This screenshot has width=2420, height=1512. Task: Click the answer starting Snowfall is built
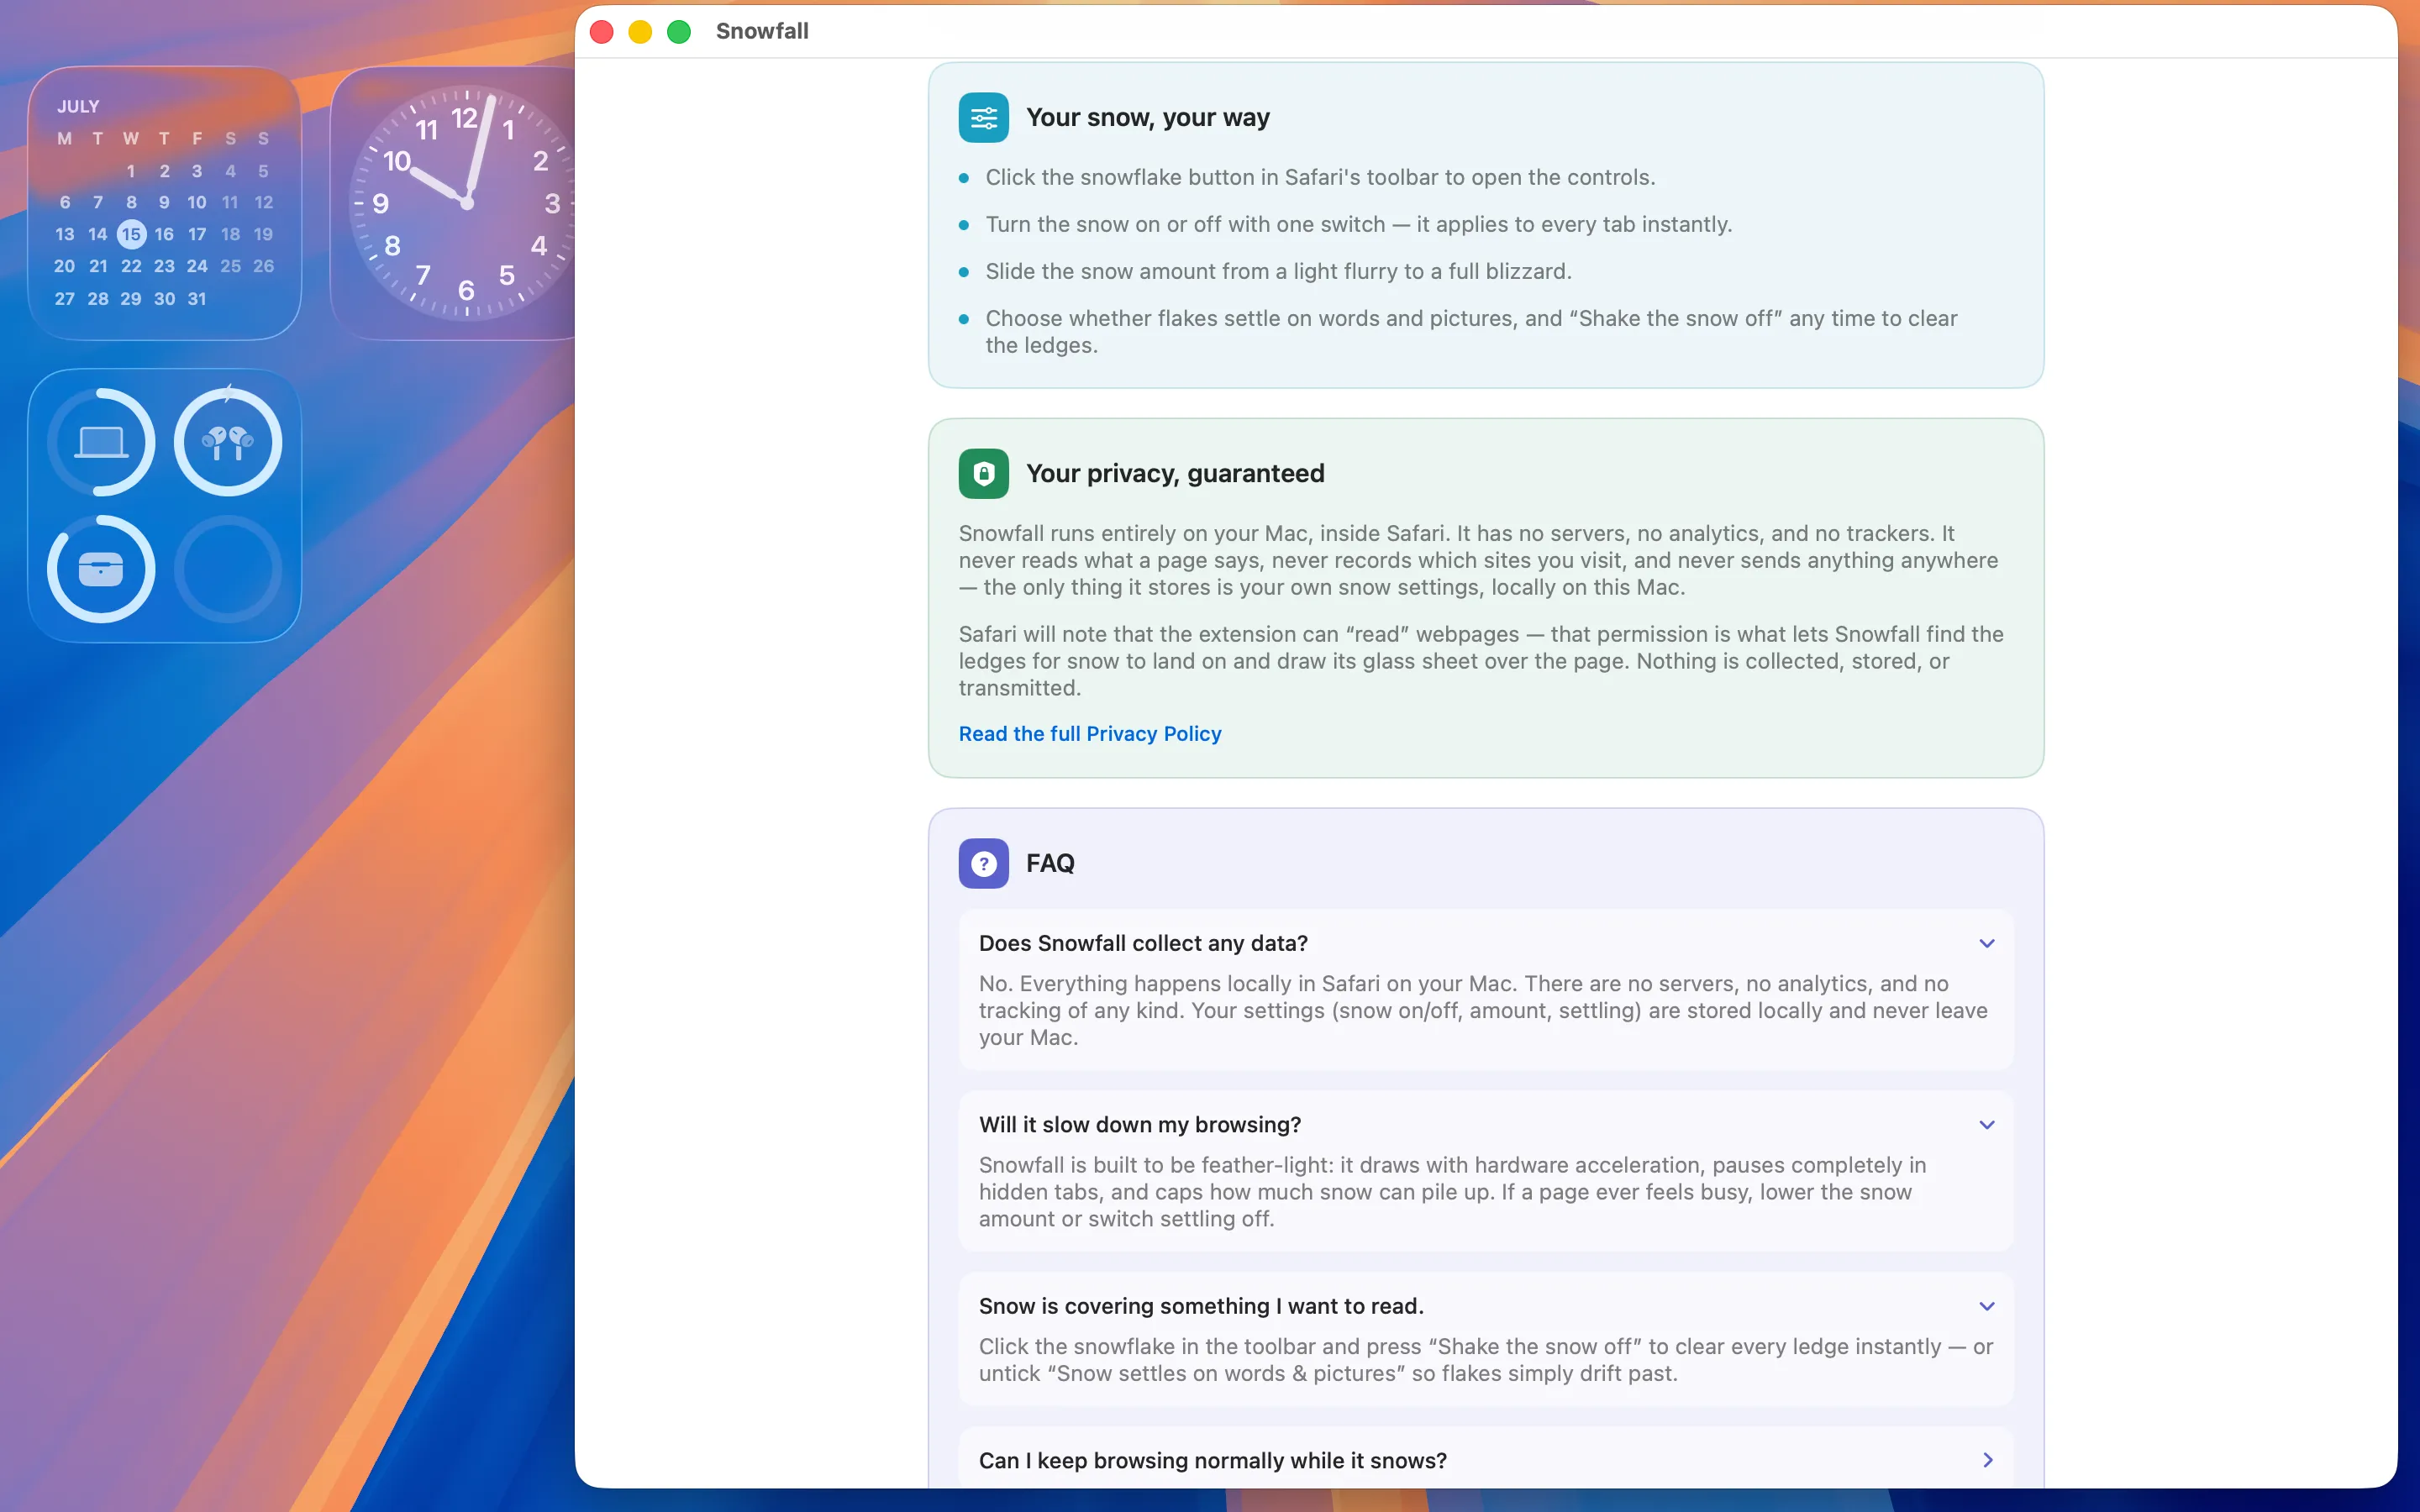(1452, 1192)
